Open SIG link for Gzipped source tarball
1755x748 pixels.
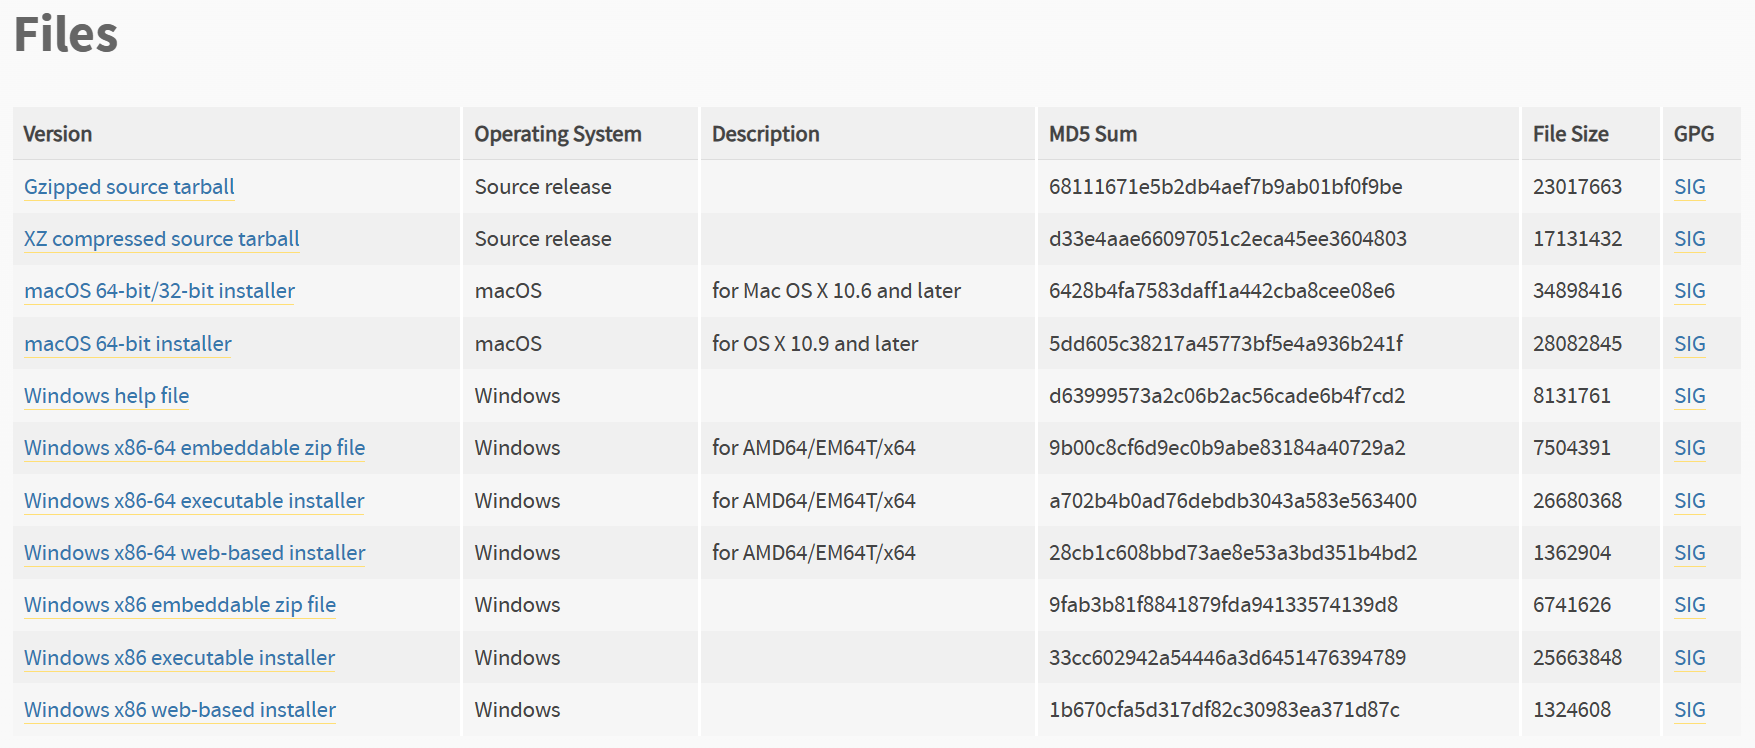tap(1689, 187)
